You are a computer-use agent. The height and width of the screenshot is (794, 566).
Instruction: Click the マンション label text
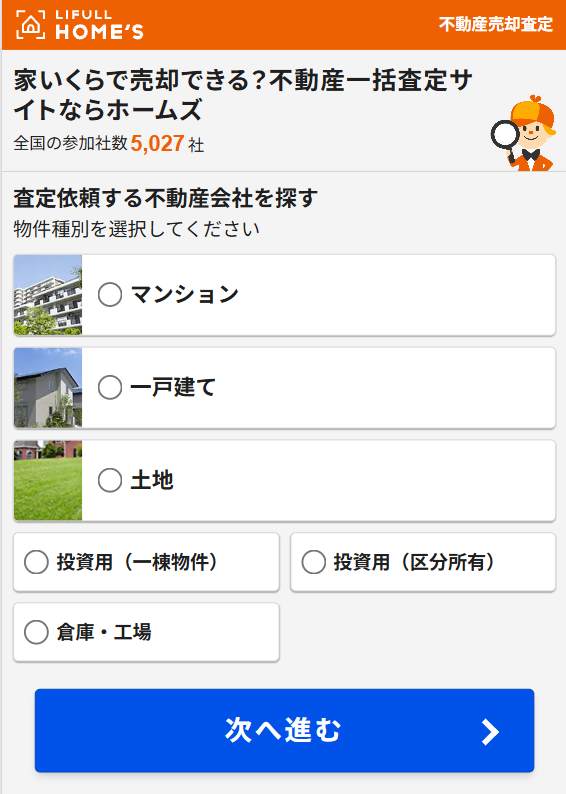185,294
